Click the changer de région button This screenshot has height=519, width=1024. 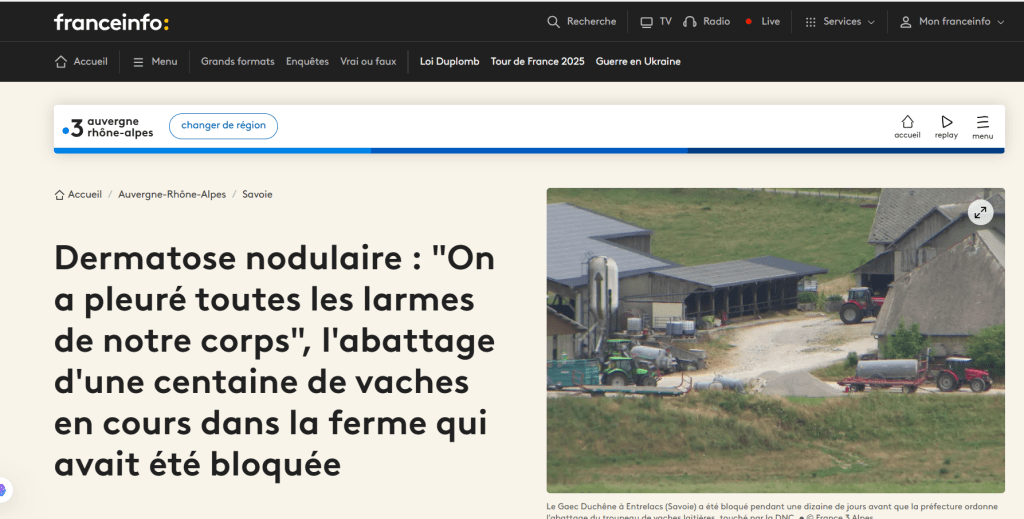223,126
